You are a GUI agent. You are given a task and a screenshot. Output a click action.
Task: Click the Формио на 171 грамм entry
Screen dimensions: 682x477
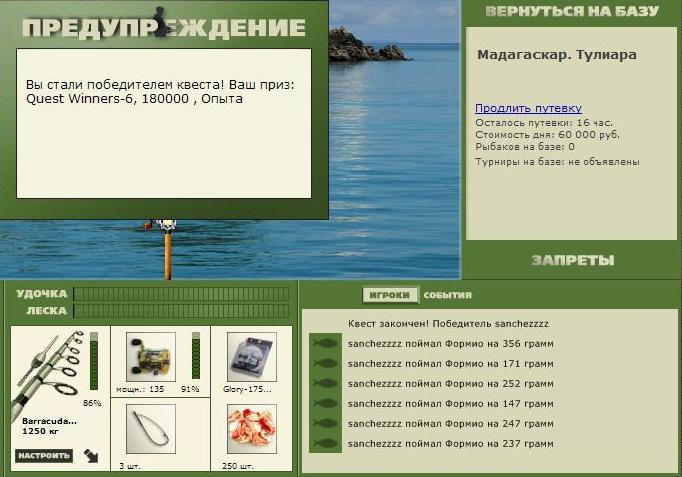pyautogui.click(x=451, y=364)
